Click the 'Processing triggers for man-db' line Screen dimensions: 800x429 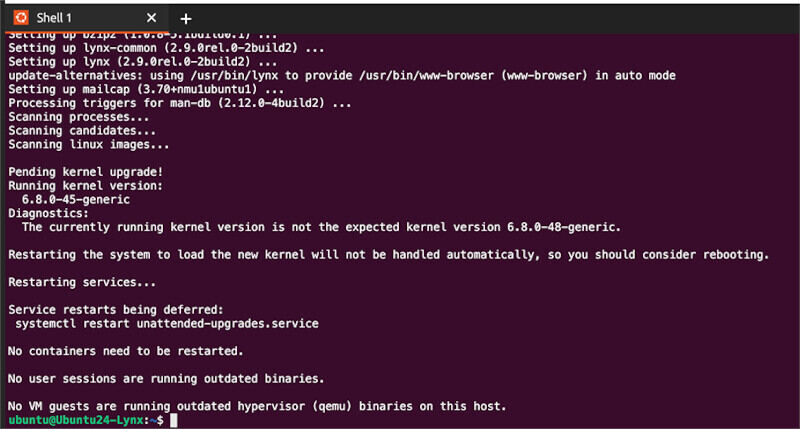click(180, 103)
